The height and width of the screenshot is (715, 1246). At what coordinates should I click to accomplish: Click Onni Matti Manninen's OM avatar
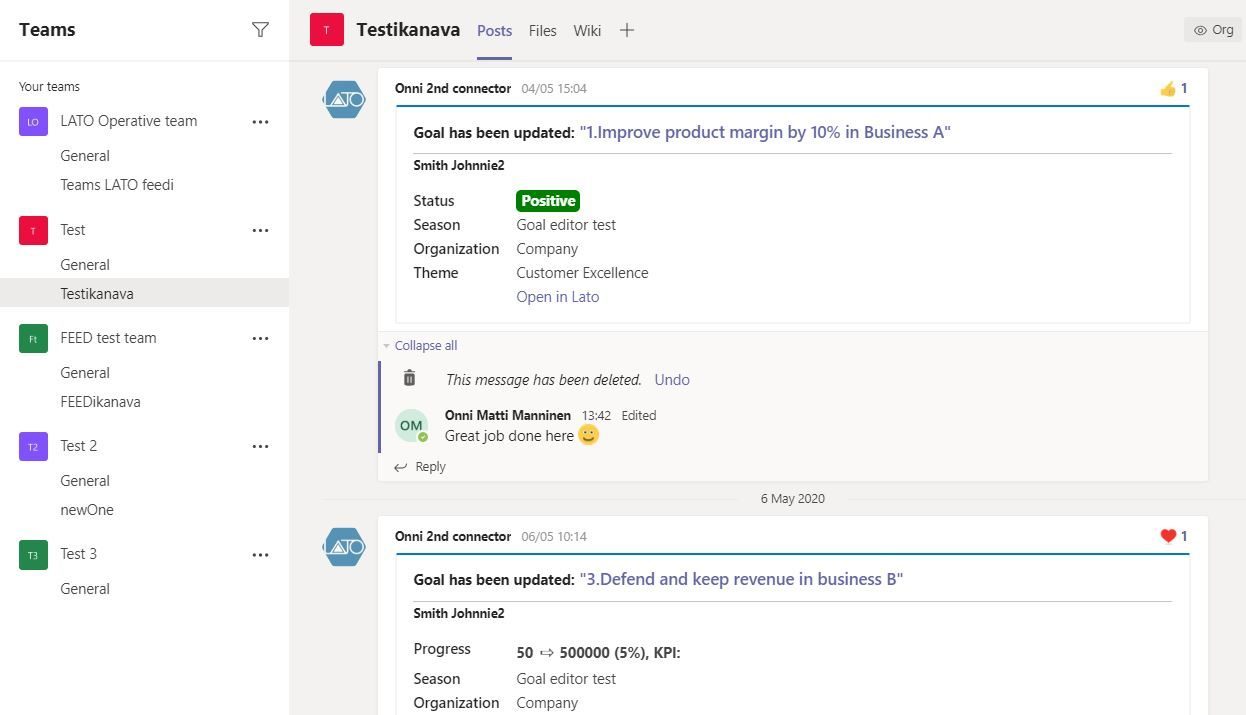411,425
